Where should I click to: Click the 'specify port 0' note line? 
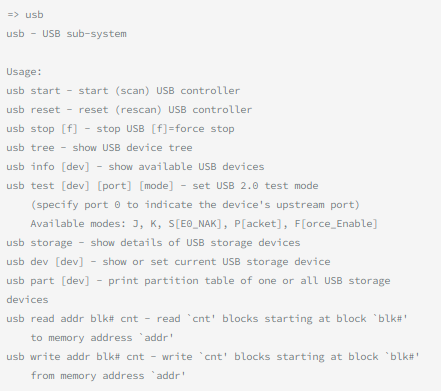195,205
